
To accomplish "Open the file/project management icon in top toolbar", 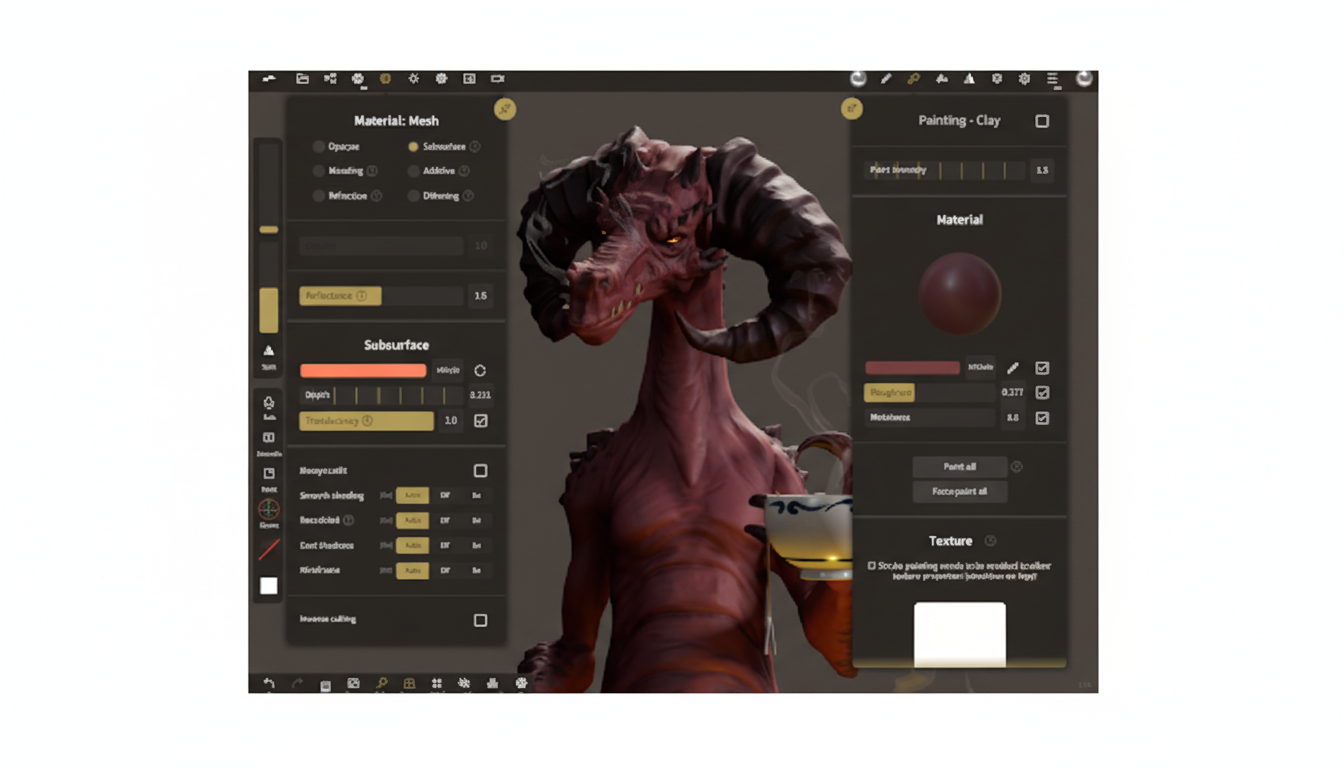I will (x=303, y=78).
